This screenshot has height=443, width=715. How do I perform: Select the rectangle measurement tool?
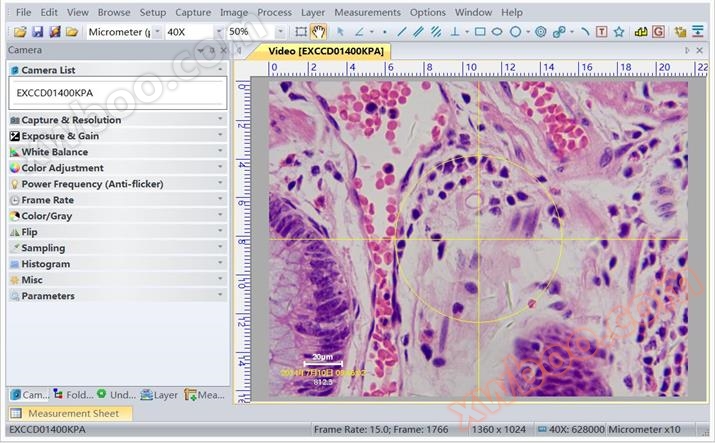click(x=479, y=32)
